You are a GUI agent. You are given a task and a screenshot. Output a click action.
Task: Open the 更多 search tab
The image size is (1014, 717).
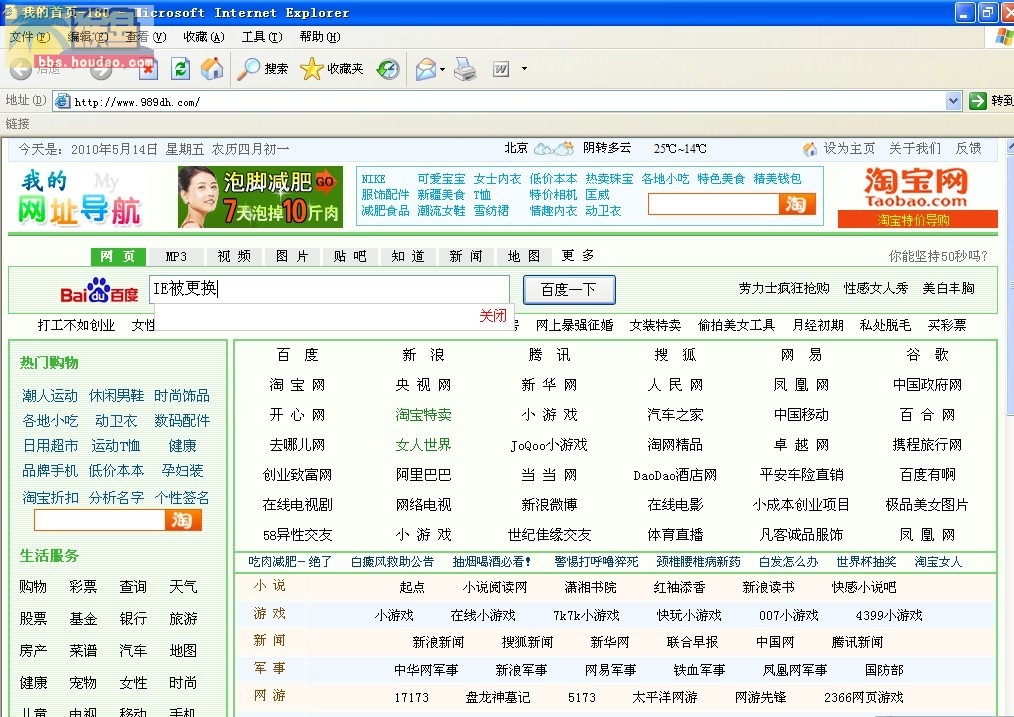[578, 256]
